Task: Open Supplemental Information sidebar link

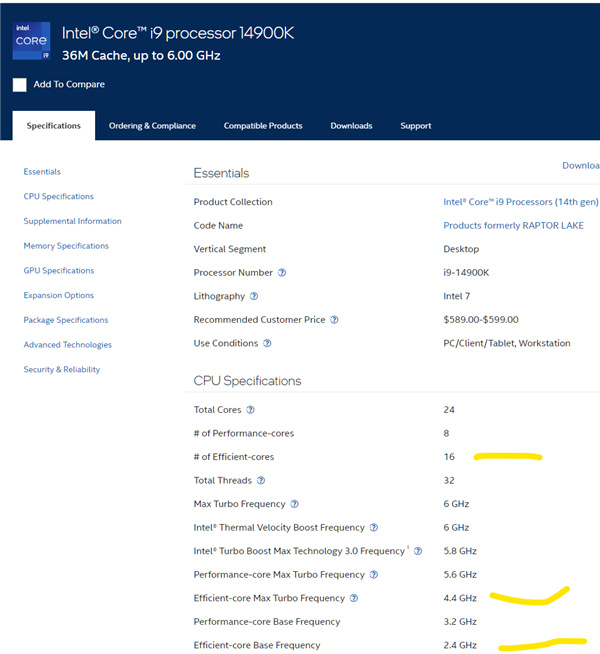Action: (73, 221)
